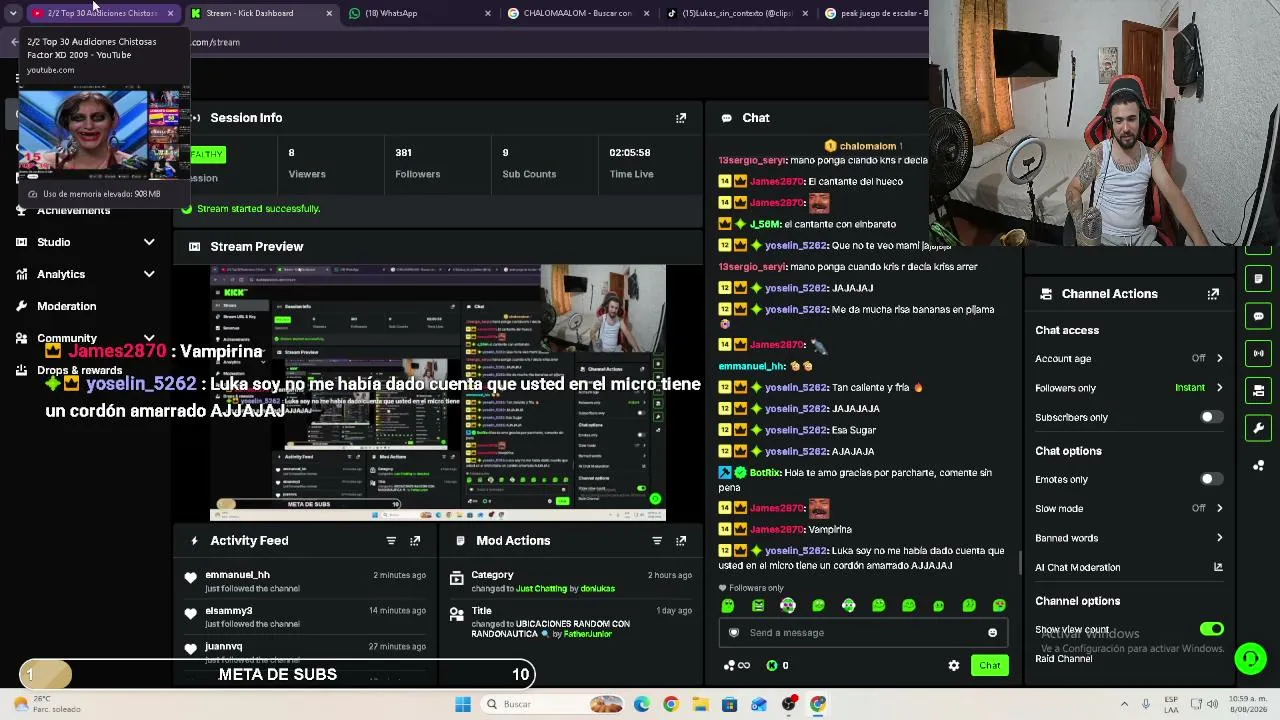Click the three-dots cluster icon in right sidebar
1280x720 pixels.
coord(1258,465)
